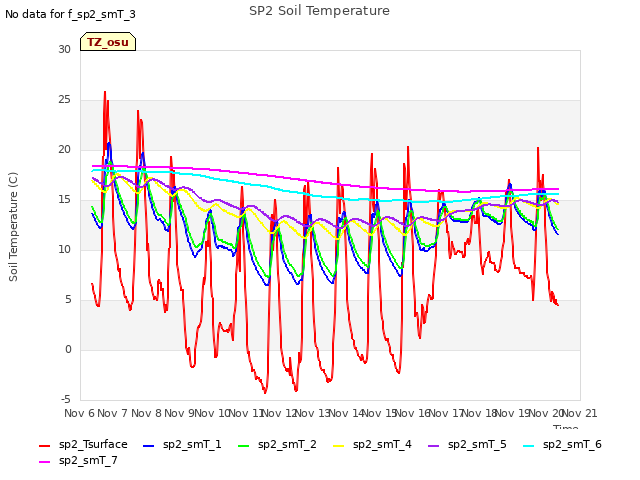This screenshot has width=640, height=480.
Task: Click the 30 y-axis tick label
Action: [64, 49]
